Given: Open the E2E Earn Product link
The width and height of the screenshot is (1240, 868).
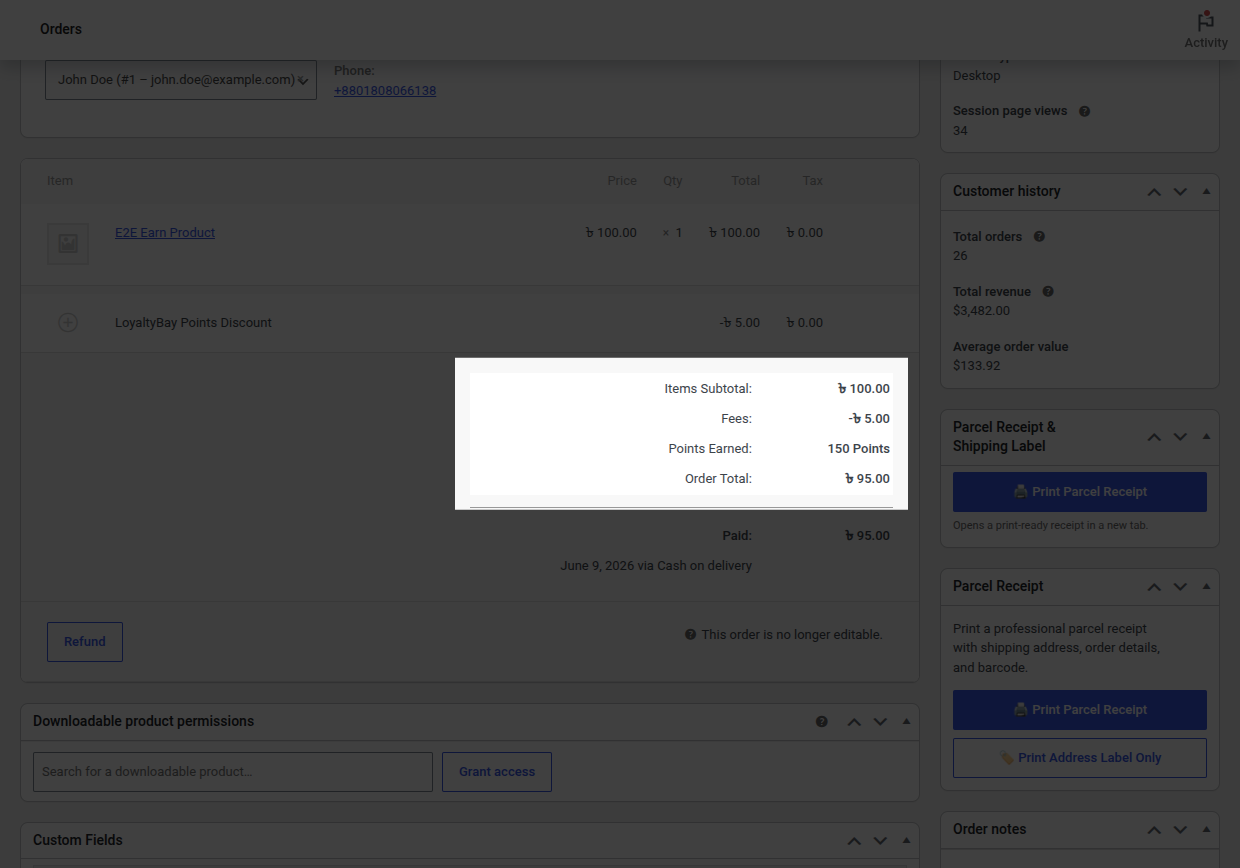Looking at the screenshot, I should pos(165,233).
